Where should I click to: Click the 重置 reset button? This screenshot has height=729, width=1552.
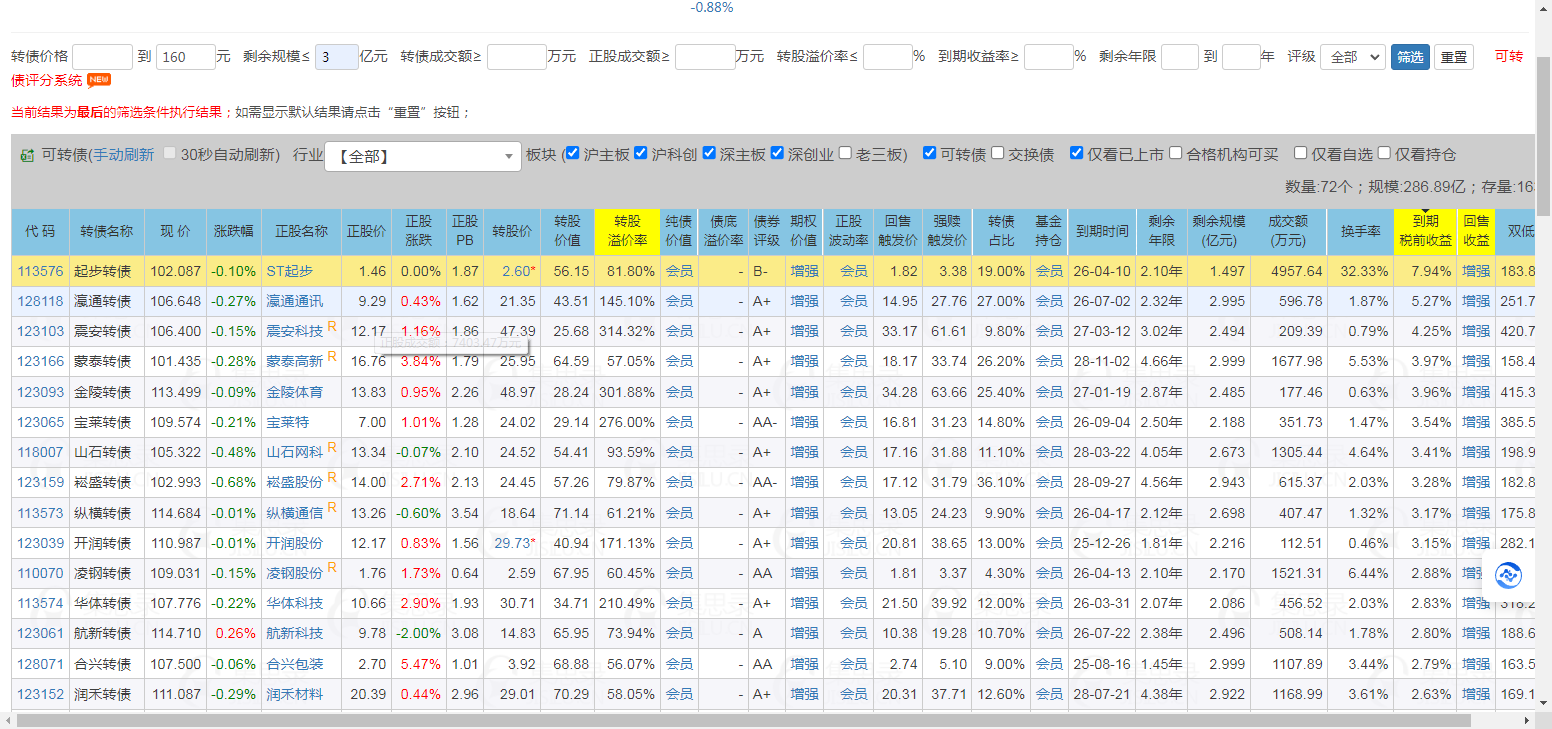pos(1453,57)
